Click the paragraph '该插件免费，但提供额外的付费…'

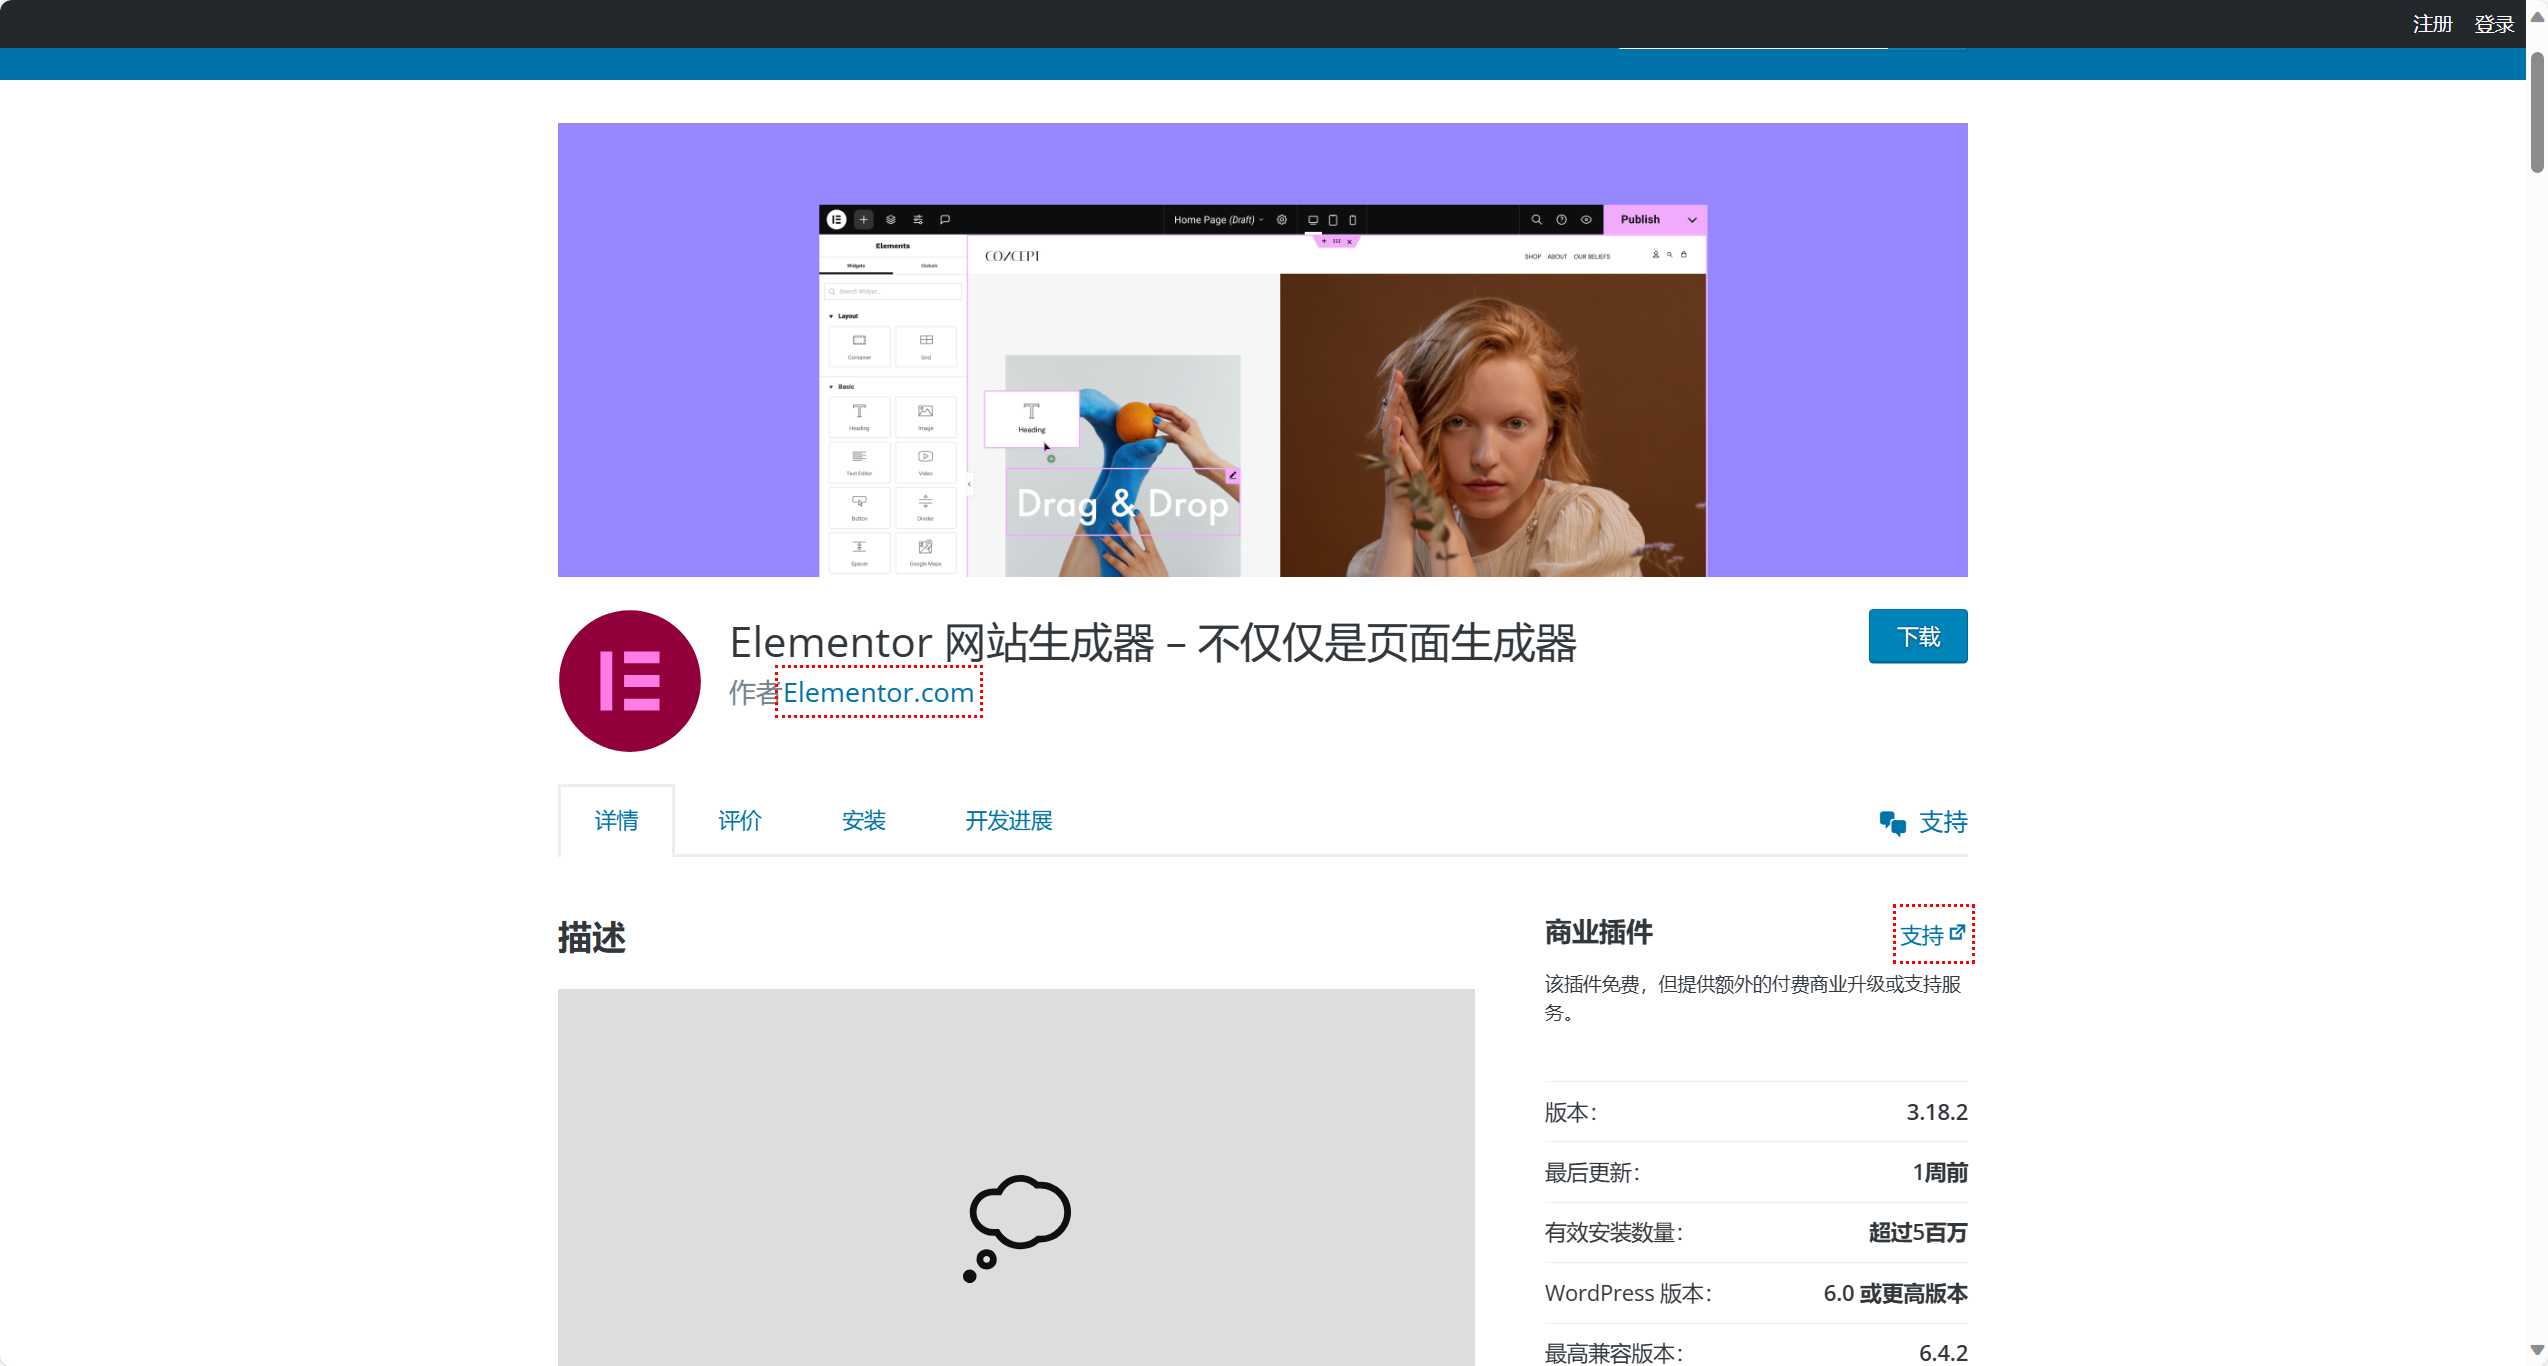[x=1753, y=998]
